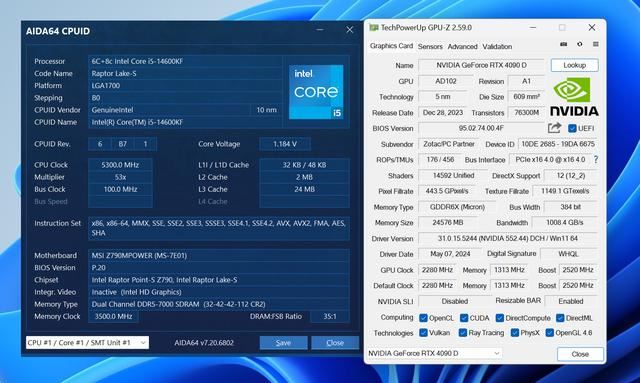
Task: Click the Code Name value Raptor Lake-S
Action: 185,73
